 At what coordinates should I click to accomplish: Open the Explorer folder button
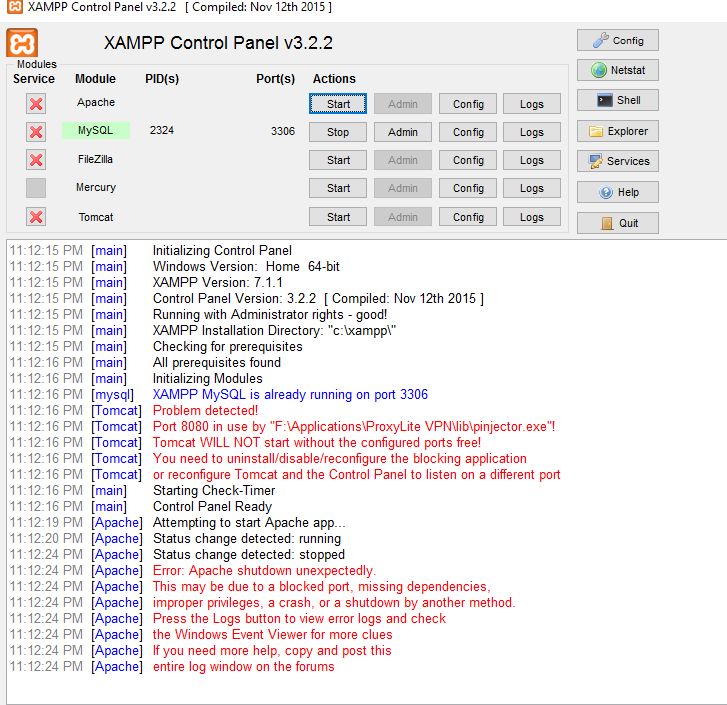(x=618, y=131)
